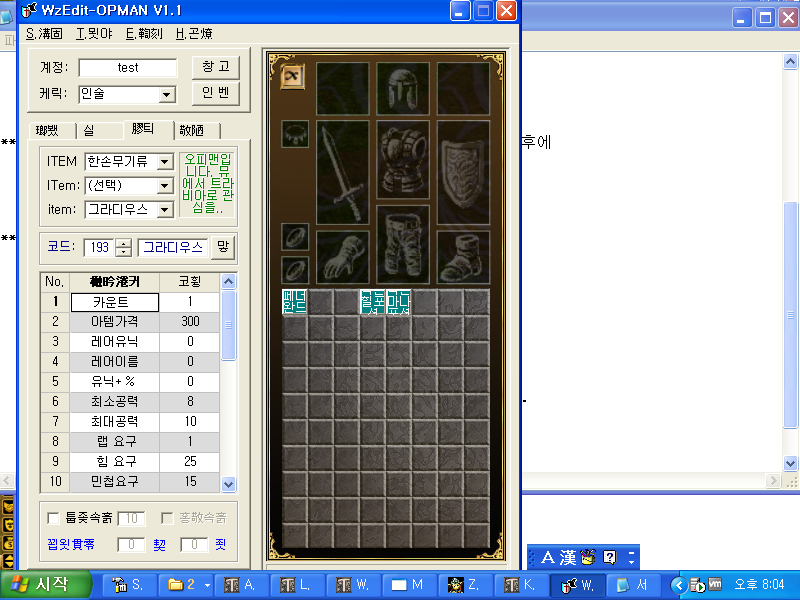This screenshot has height=600, width=800.
Task: Select the first teal inventory item
Action: (294, 302)
